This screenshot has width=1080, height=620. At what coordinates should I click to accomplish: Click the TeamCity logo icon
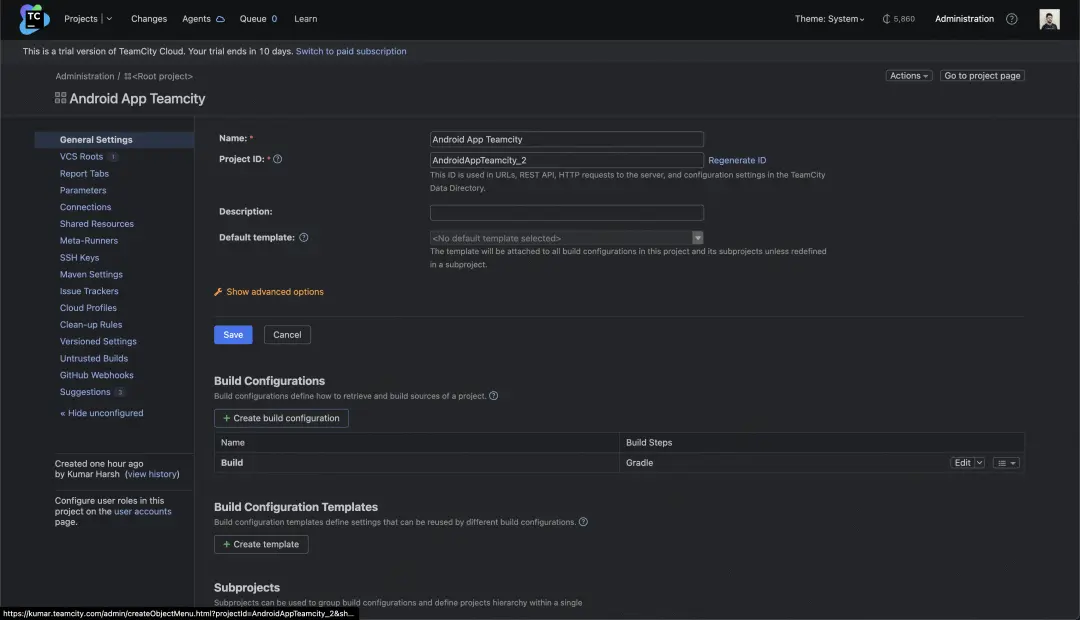(x=34, y=18)
